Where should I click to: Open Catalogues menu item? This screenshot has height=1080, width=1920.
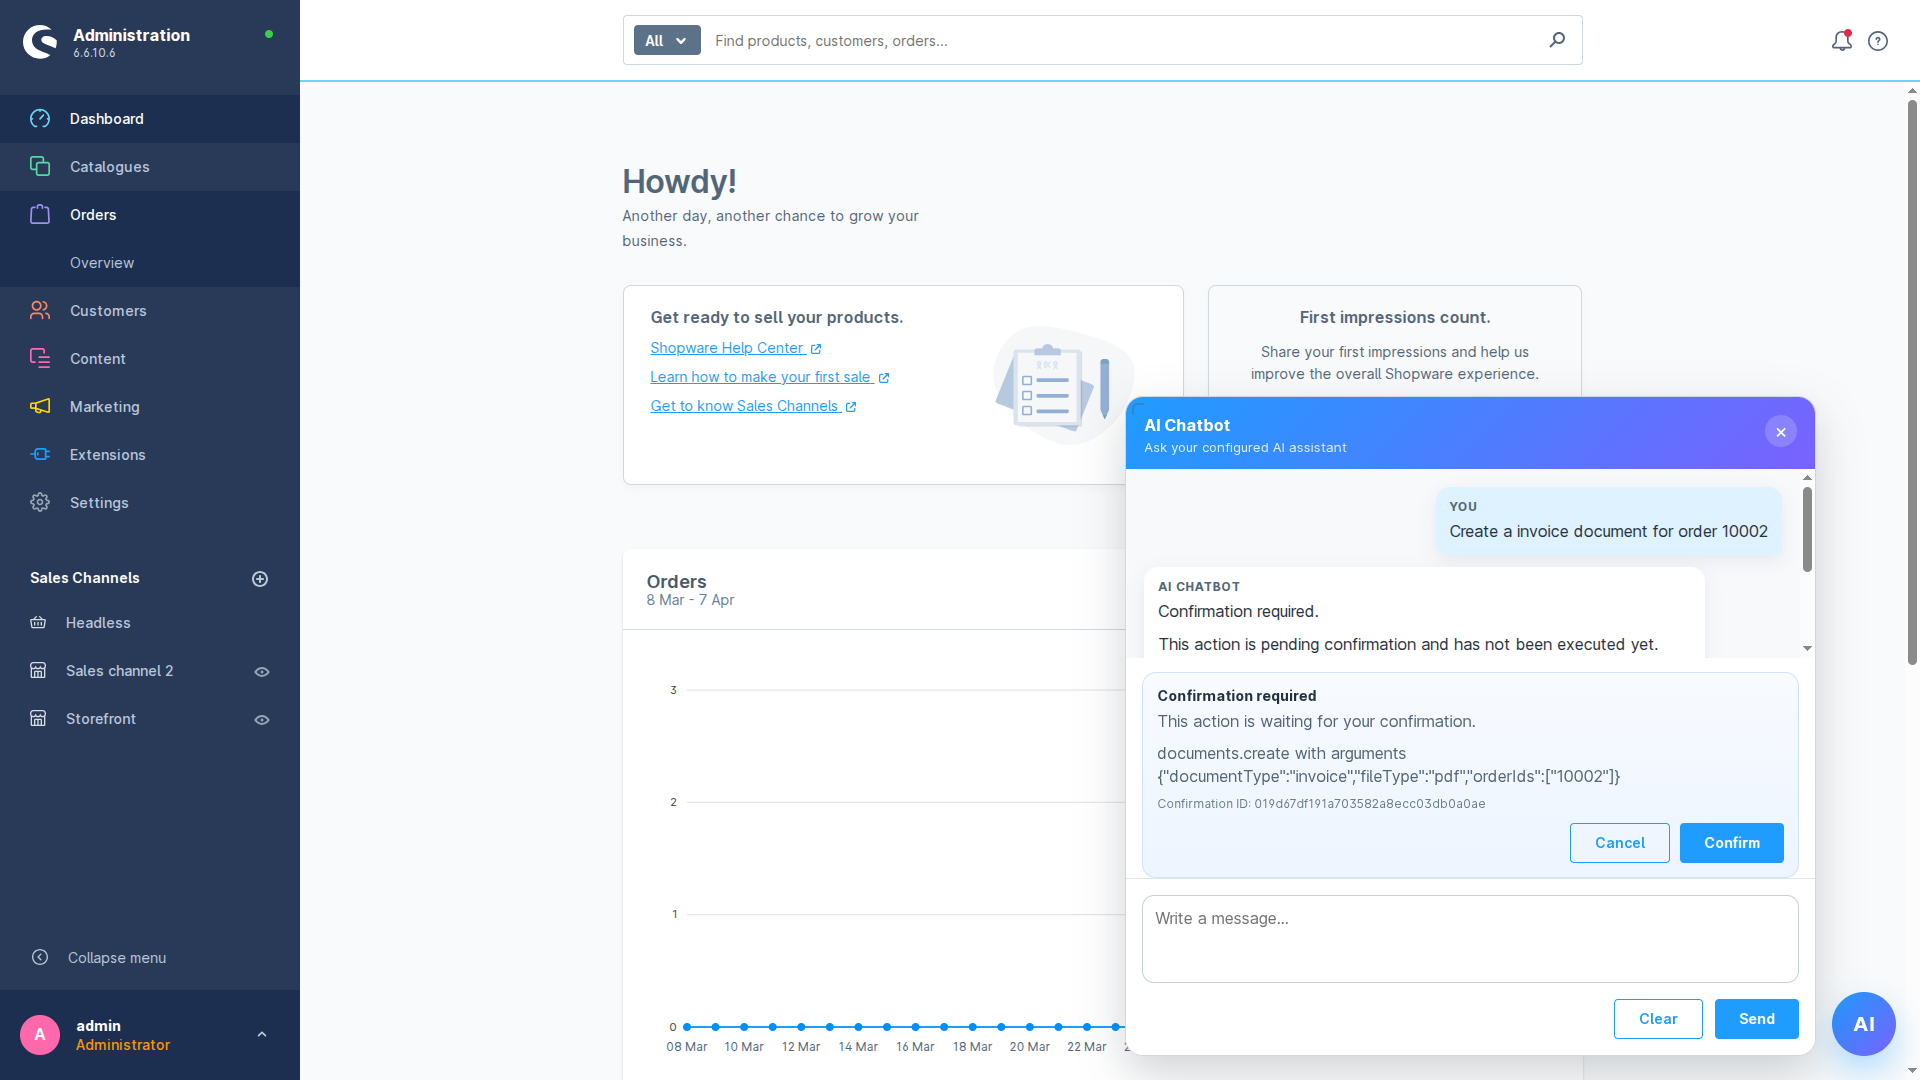coord(150,167)
